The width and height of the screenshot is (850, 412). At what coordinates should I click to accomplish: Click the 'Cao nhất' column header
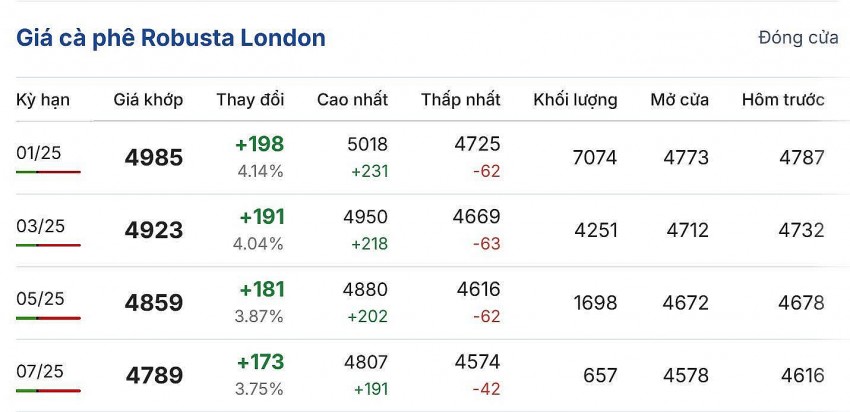point(352,100)
